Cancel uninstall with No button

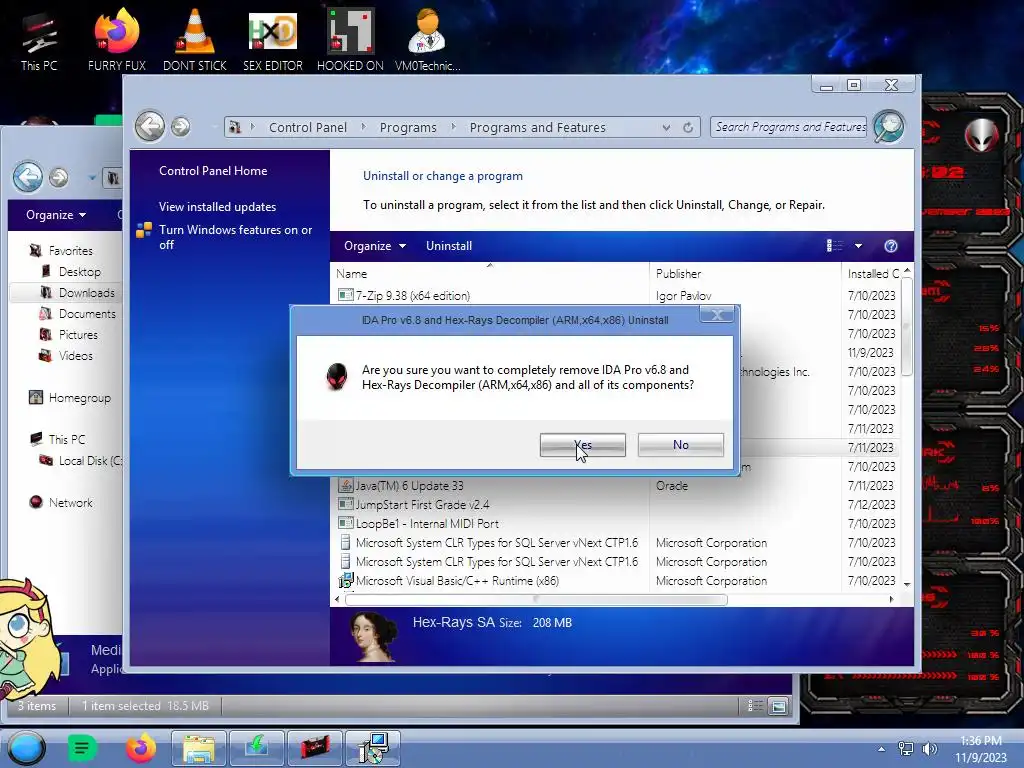(x=680, y=445)
